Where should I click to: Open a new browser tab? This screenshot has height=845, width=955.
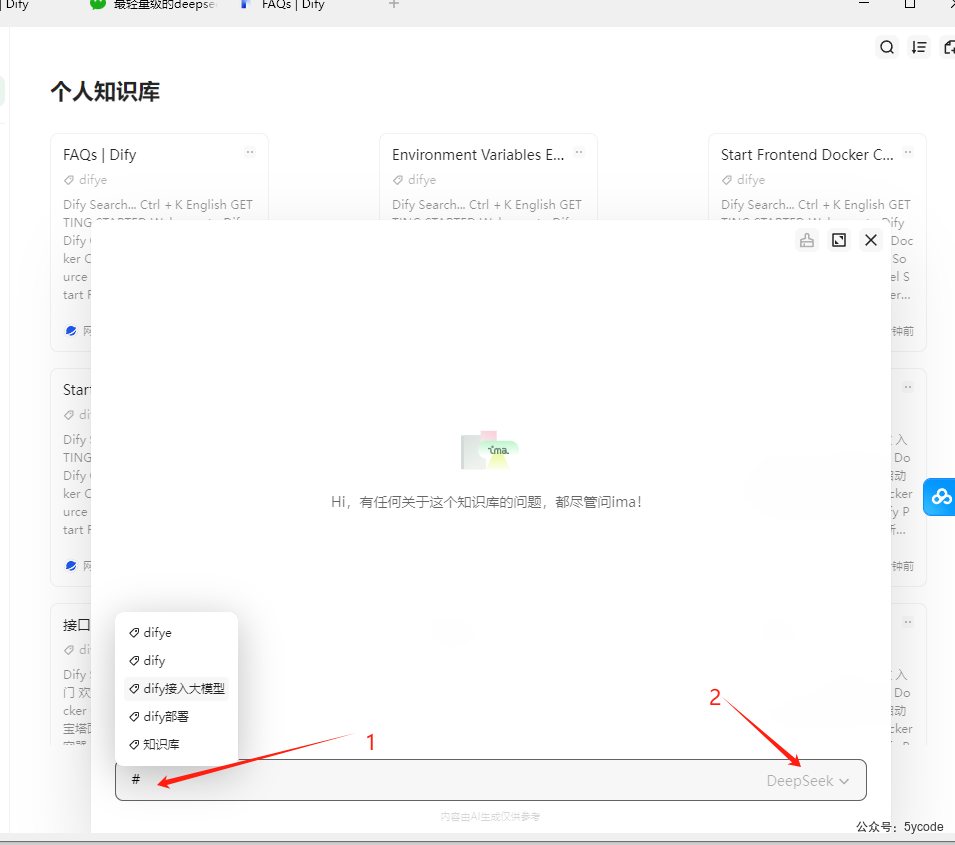point(394,4)
